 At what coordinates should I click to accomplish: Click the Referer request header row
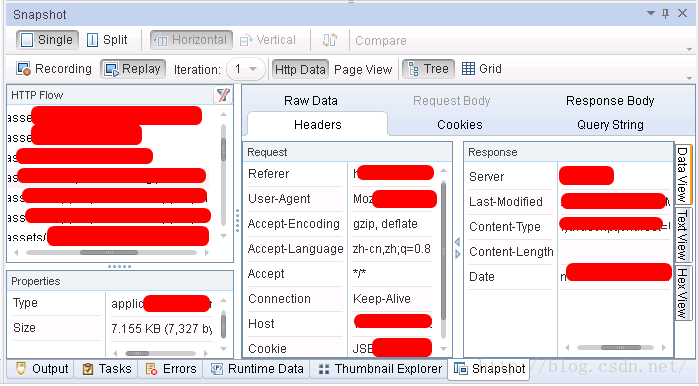(340, 174)
